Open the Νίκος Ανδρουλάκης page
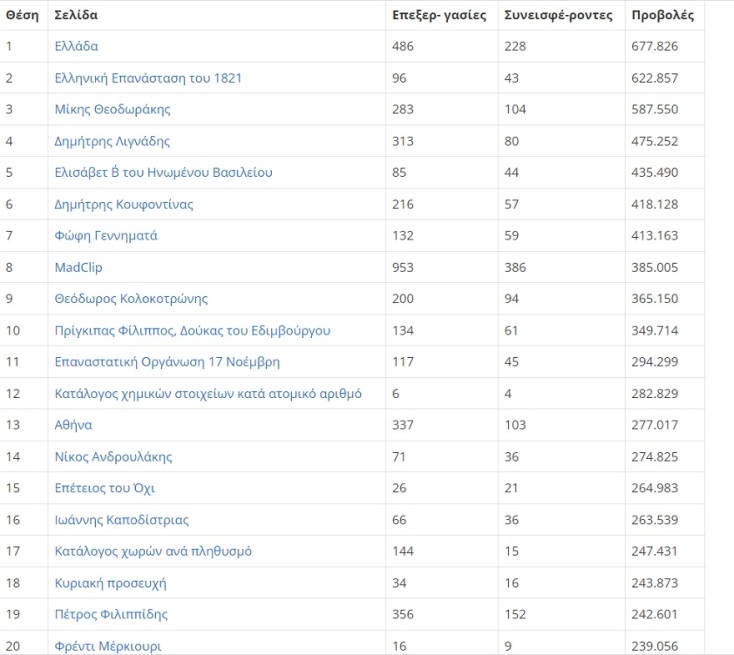Viewport: 734px width, 655px height. pyautogui.click(x=113, y=457)
